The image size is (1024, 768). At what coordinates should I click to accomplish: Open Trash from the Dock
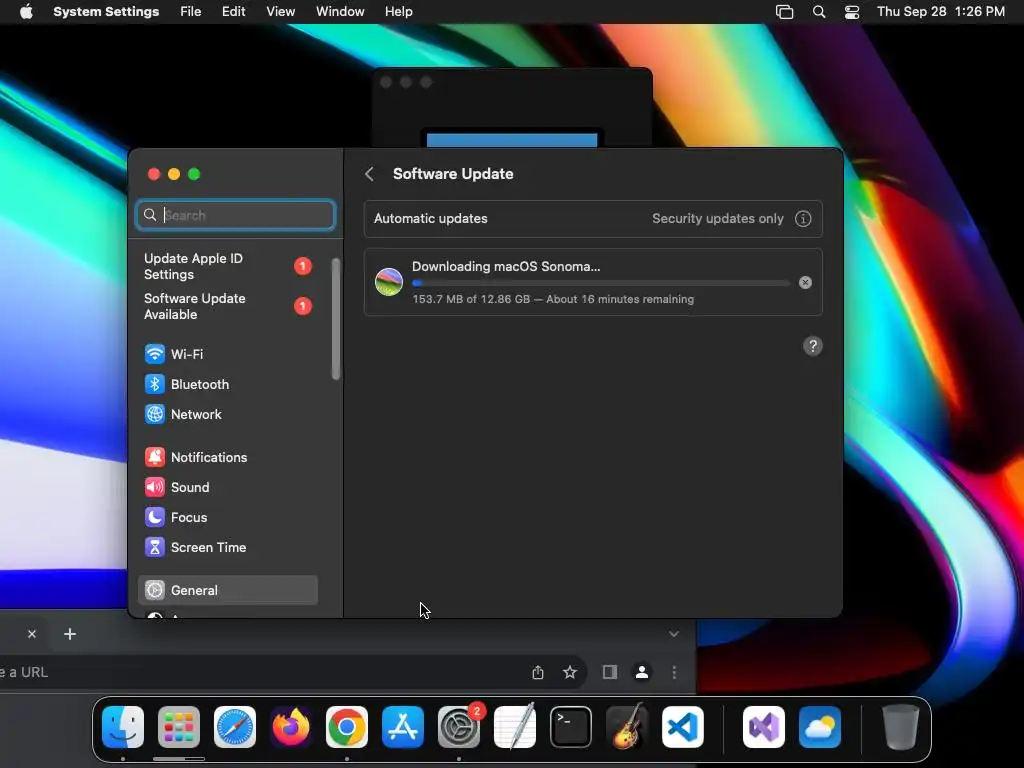coord(901,727)
